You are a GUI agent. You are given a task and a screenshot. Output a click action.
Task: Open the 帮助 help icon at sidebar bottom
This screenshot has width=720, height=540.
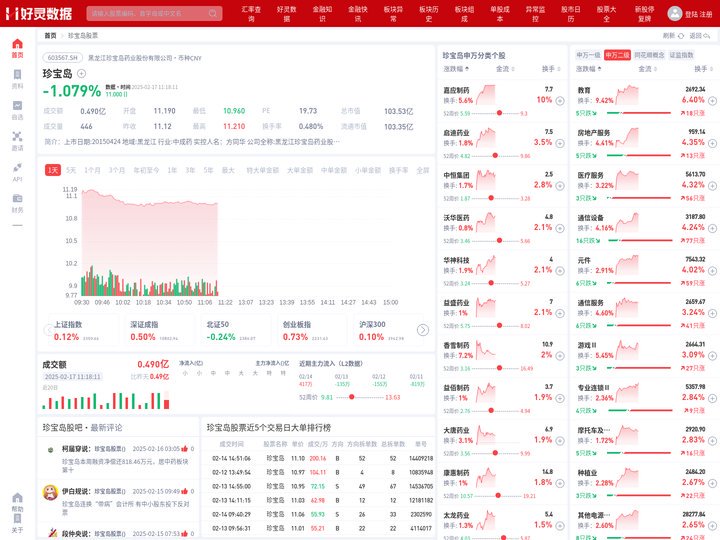(17, 498)
